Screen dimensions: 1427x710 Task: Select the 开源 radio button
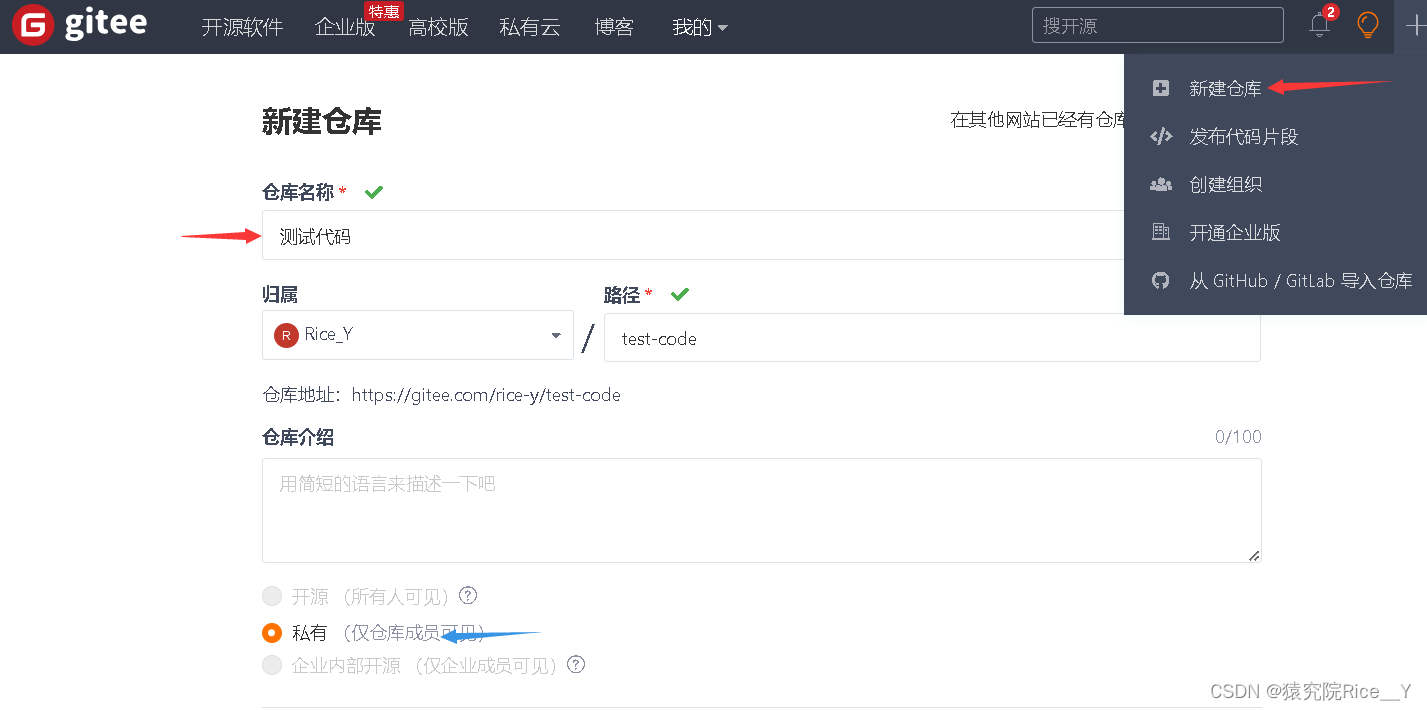point(272,597)
